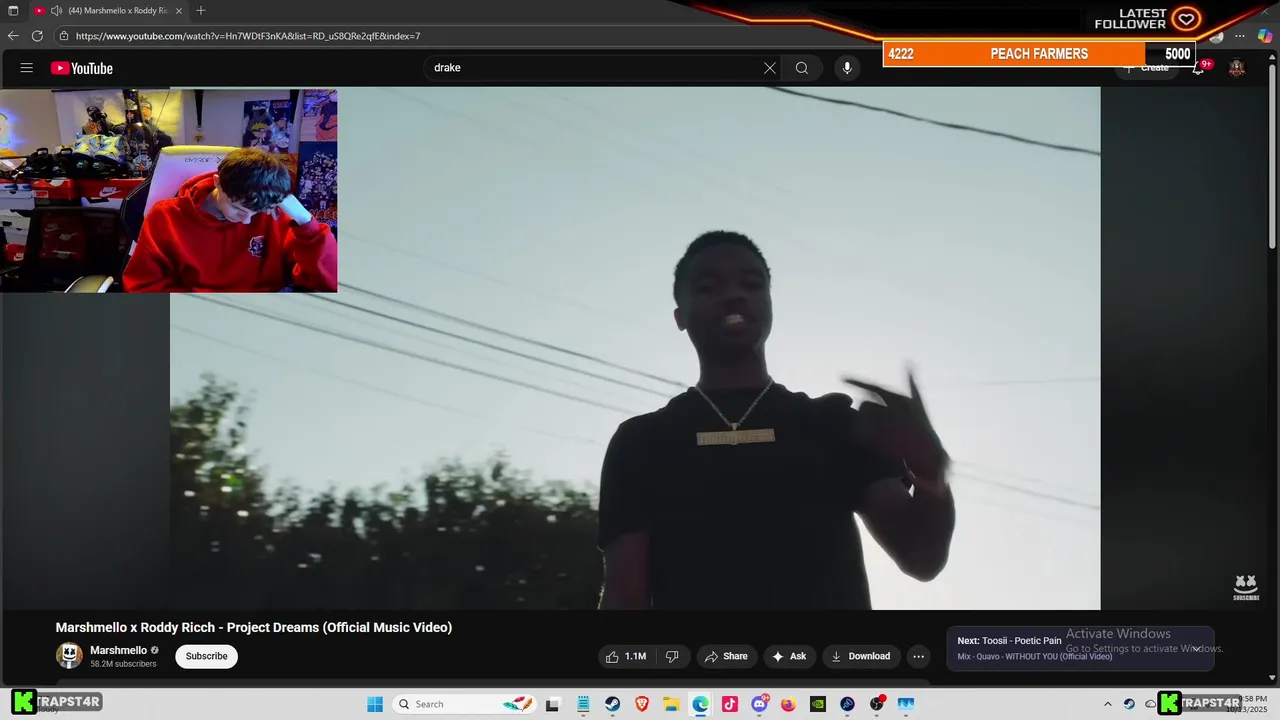The image size is (1280, 720).
Task: Open the YouTube account avatar menu
Action: tap(1237, 68)
